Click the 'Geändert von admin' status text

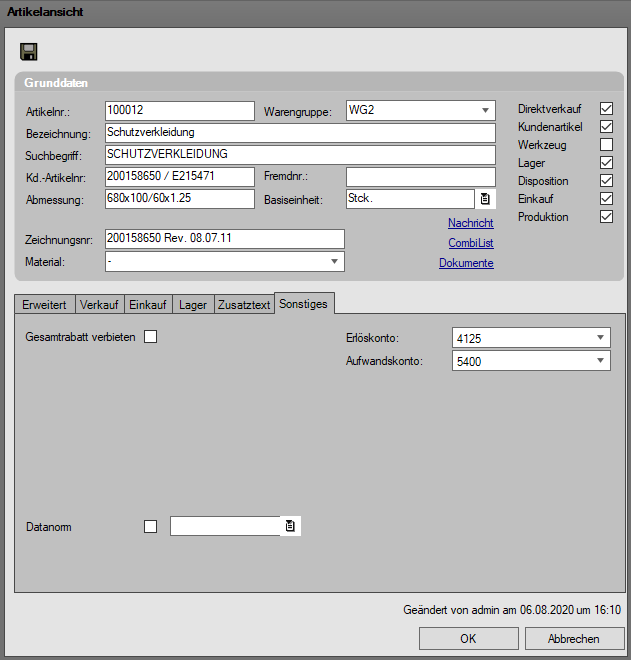click(512, 609)
